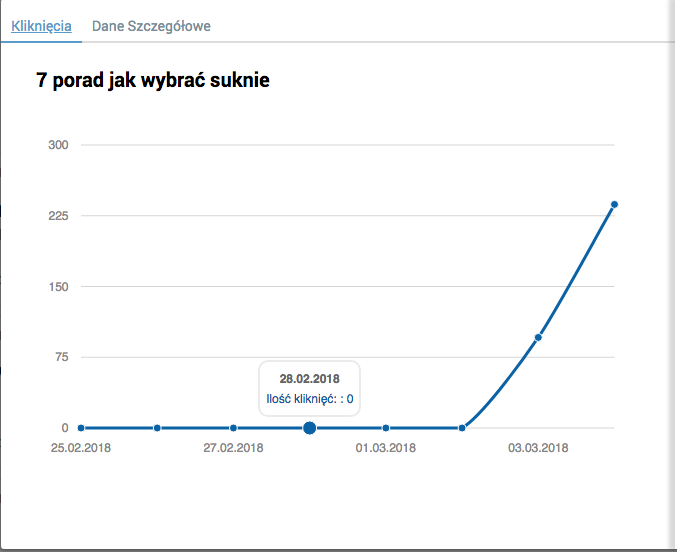Click the 03.03.2018 x-axis label
The width and height of the screenshot is (677, 552).
click(538, 448)
